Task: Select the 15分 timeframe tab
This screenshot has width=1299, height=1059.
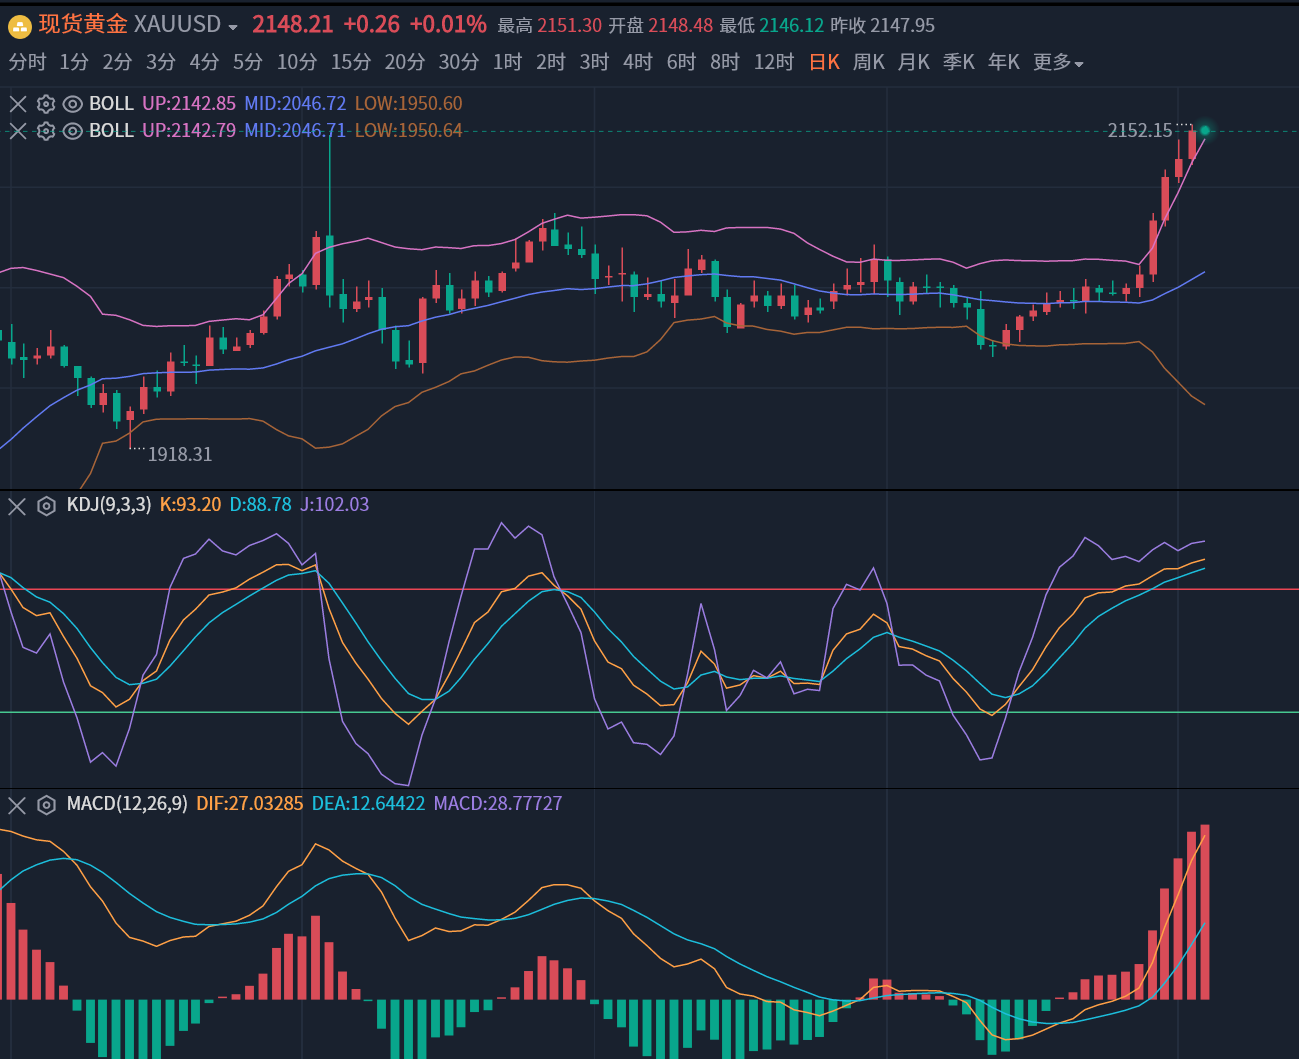Action: tap(351, 63)
